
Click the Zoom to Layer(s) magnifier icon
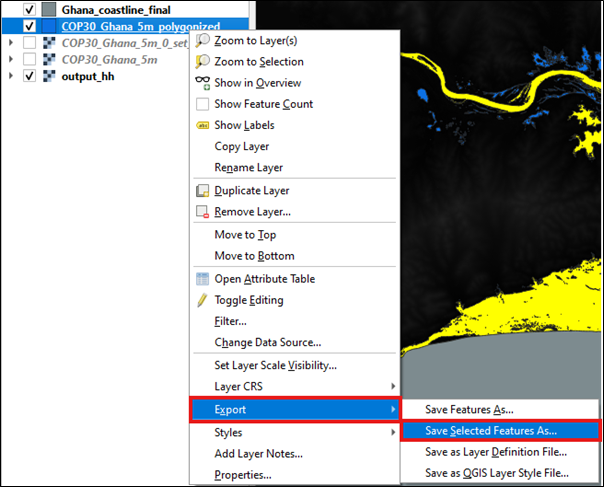point(202,40)
